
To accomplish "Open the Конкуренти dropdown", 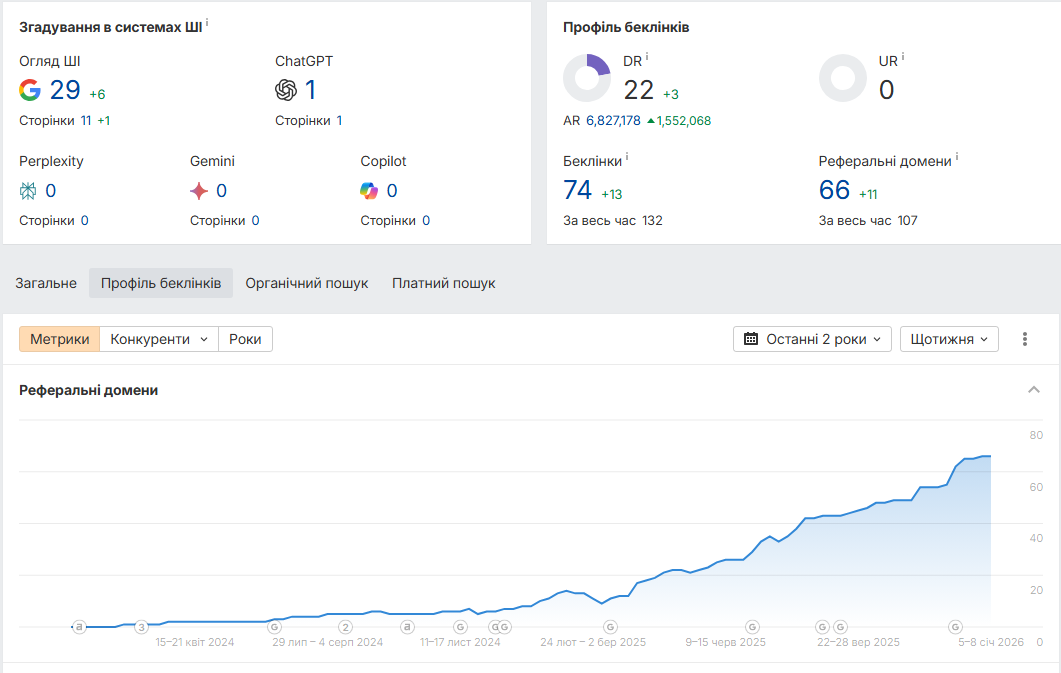I will click(x=159, y=339).
